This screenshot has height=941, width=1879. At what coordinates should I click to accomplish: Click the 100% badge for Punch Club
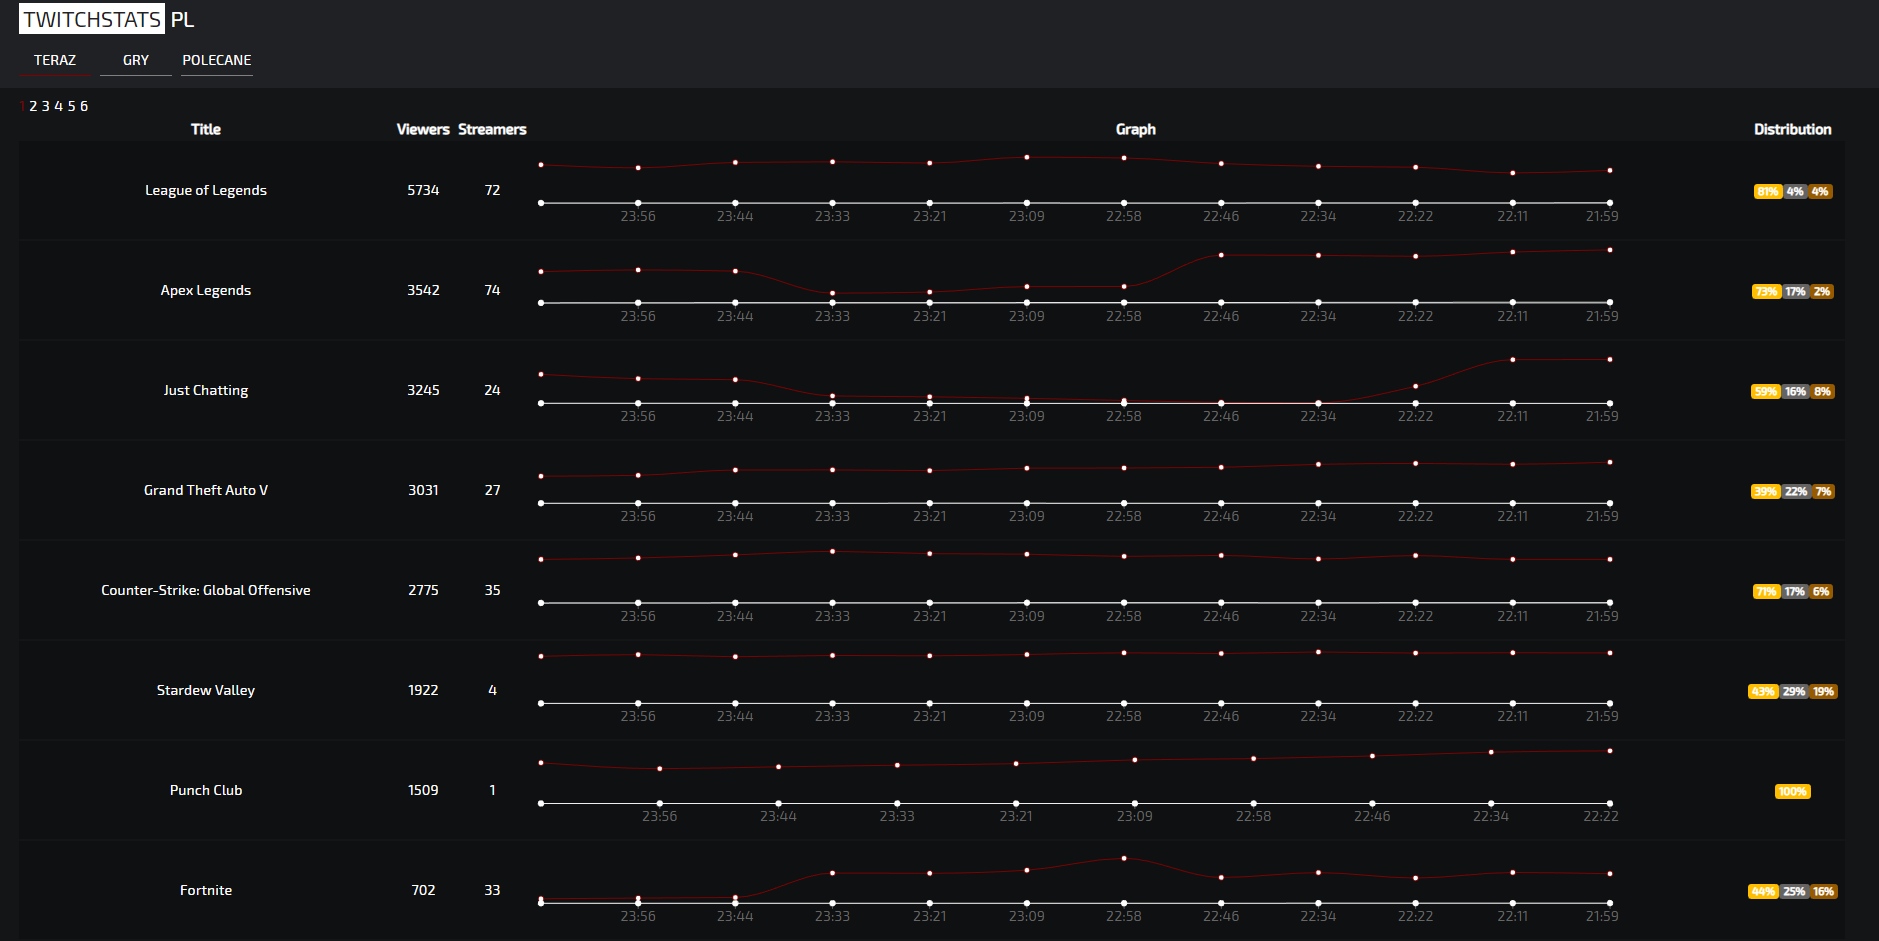point(1793,792)
